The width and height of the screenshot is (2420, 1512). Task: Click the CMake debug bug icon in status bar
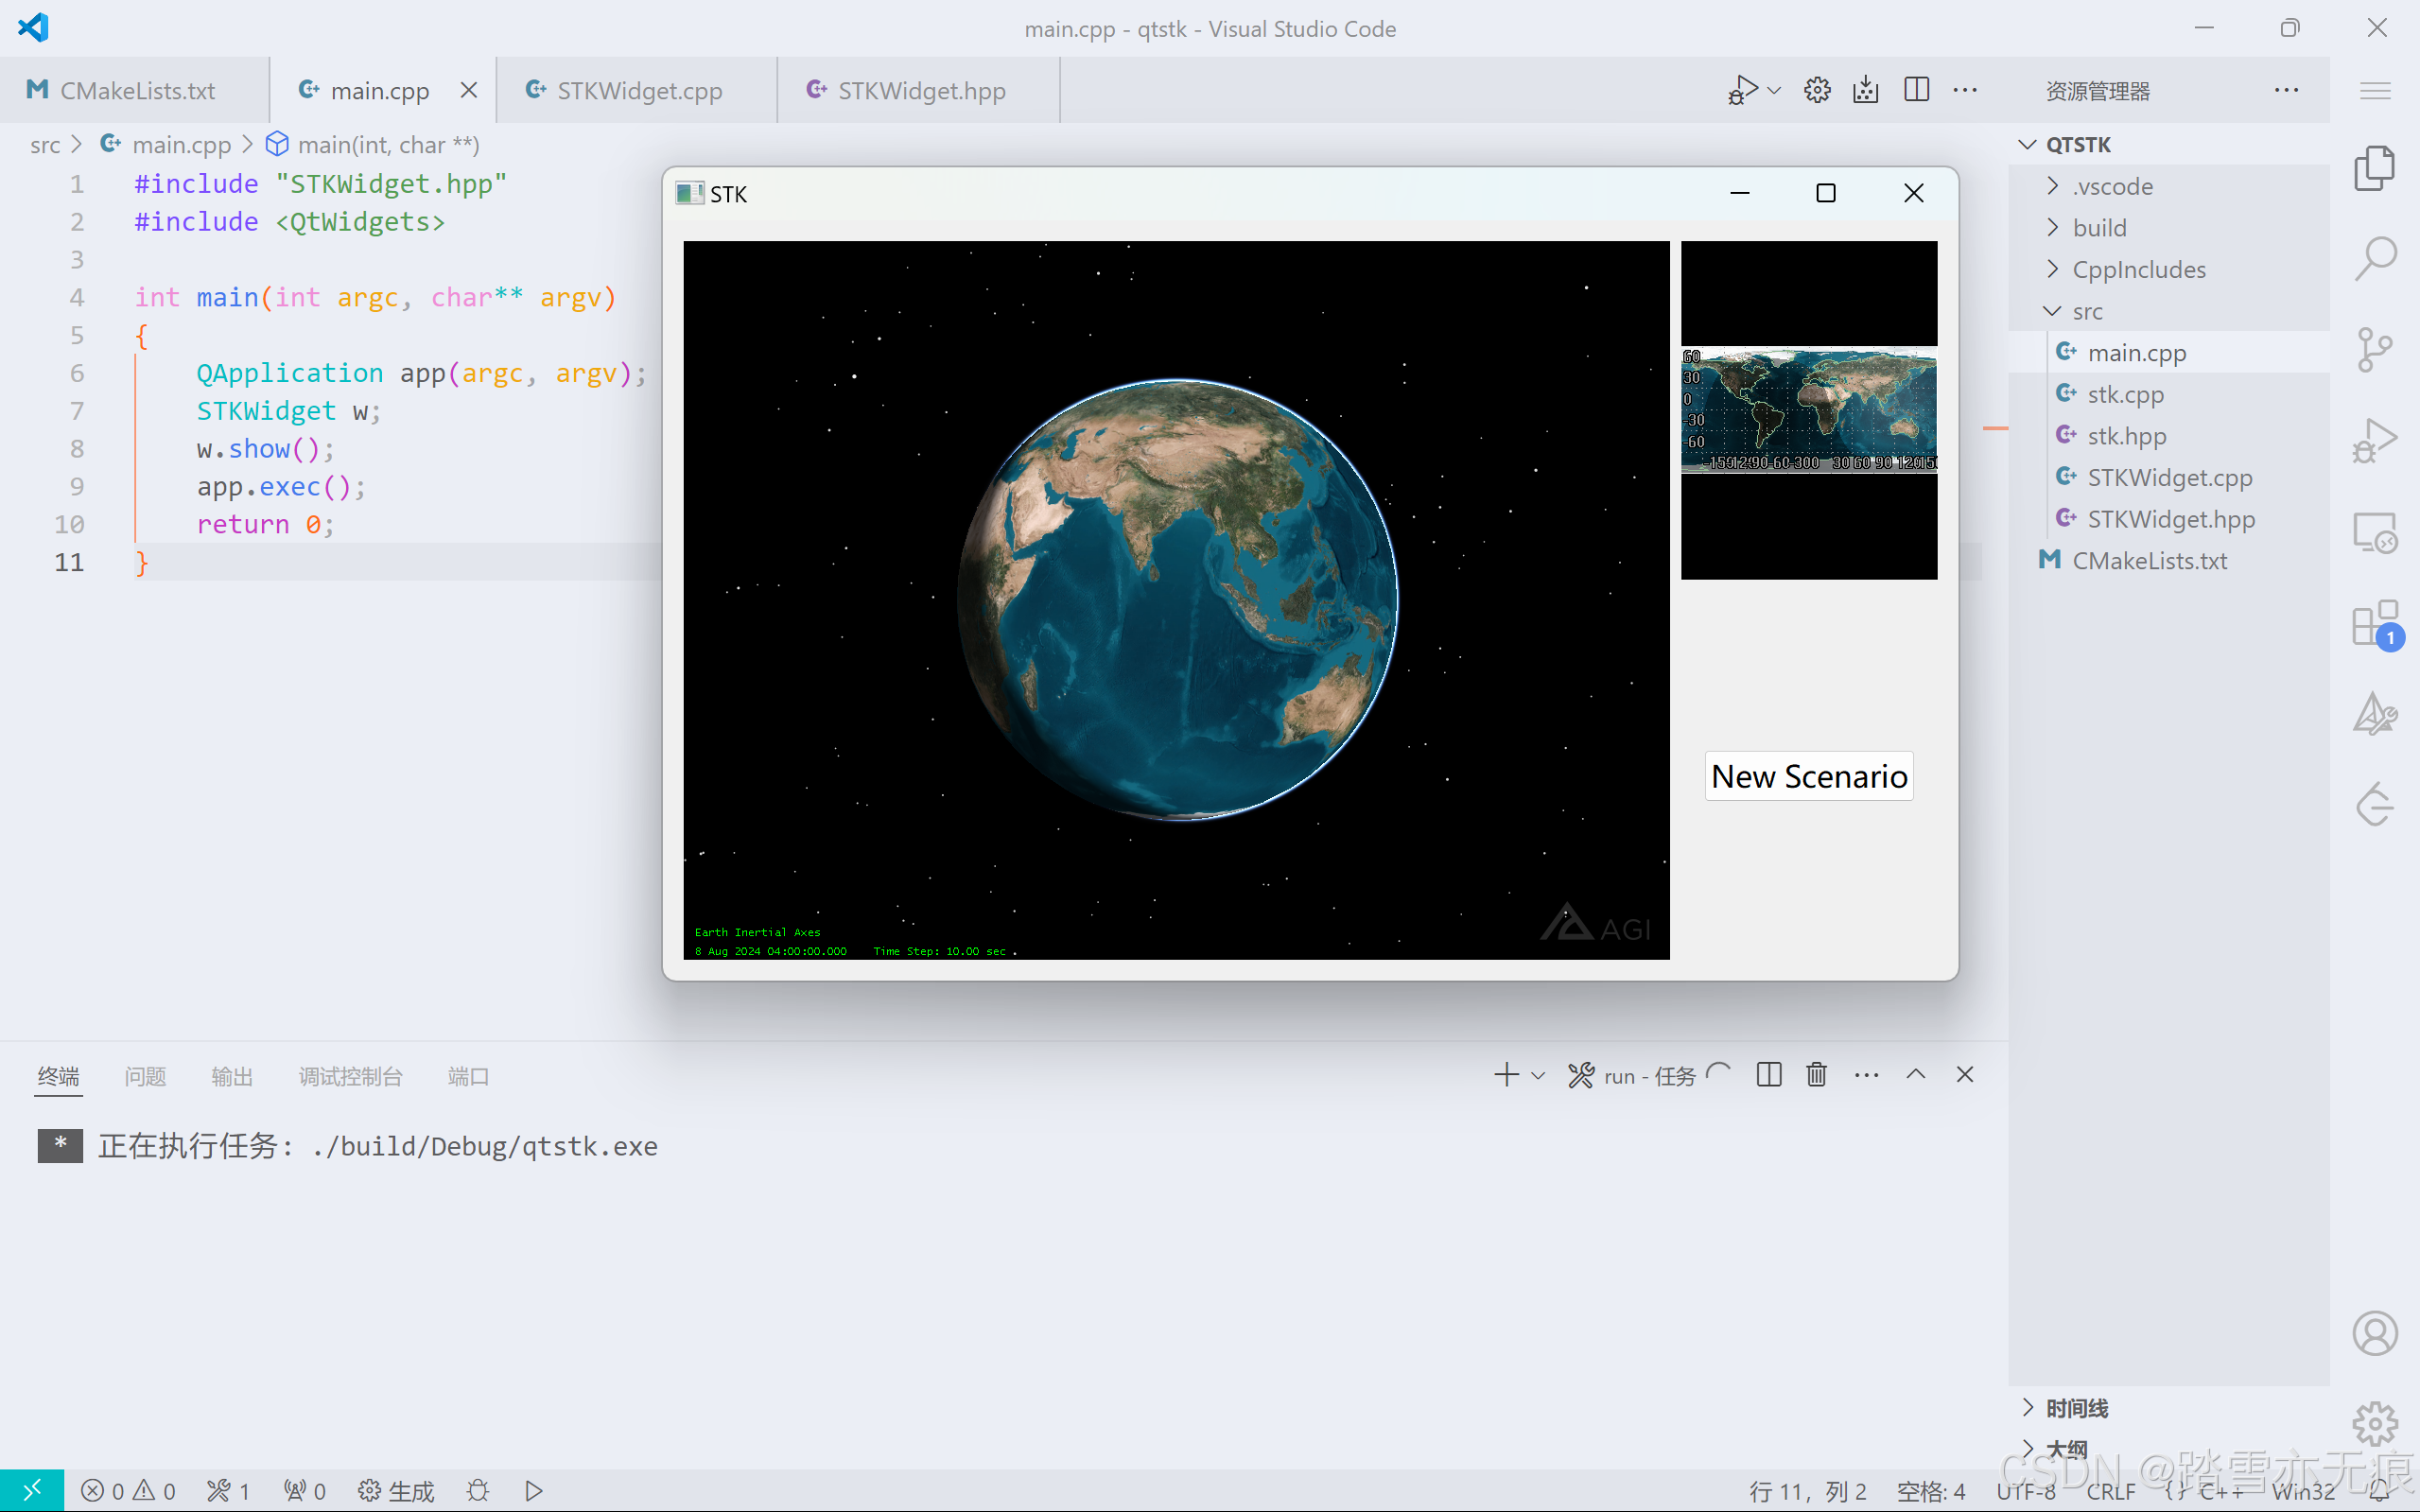[x=478, y=1491]
